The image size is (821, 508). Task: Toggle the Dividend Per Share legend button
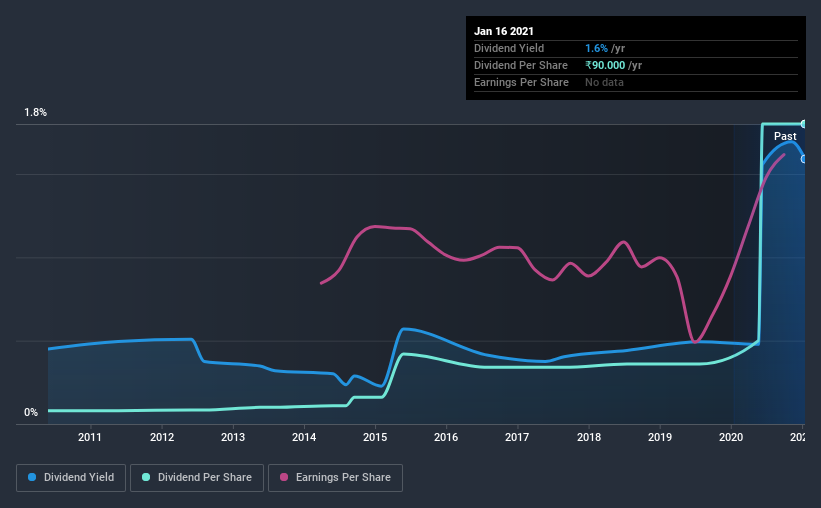197,478
